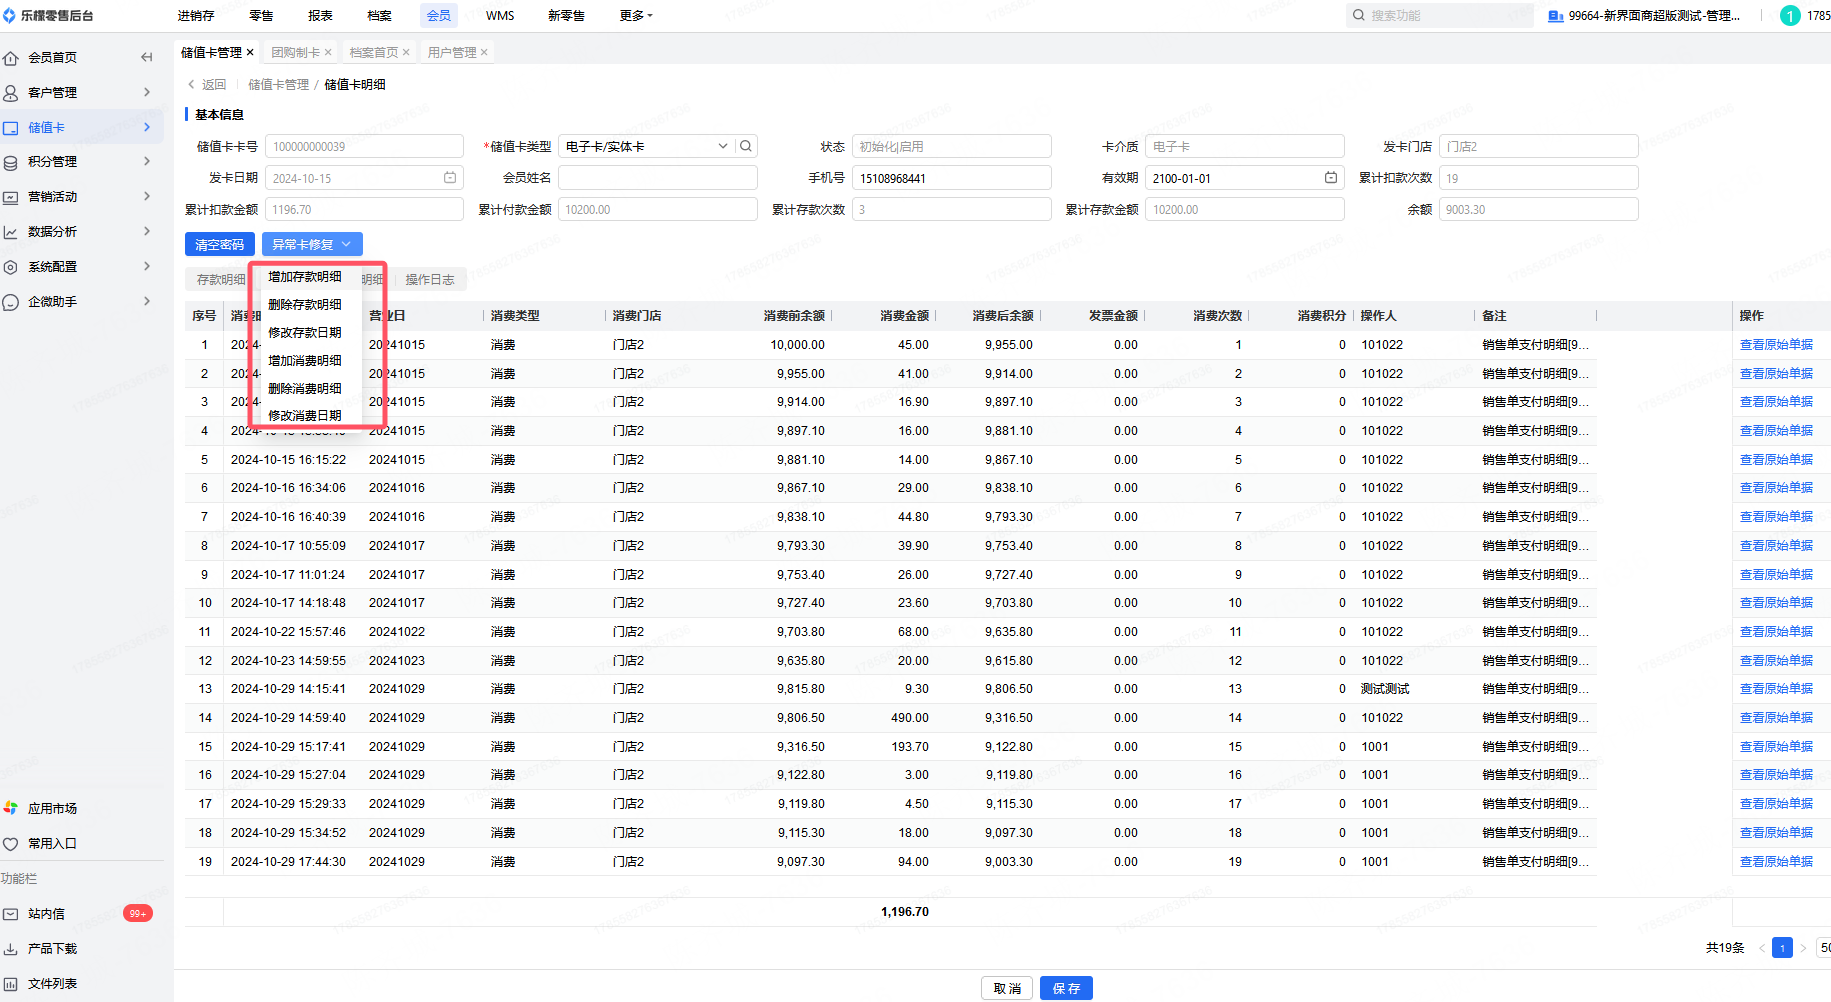
Task: Click the 保存 button
Action: pyautogui.click(x=1066, y=988)
